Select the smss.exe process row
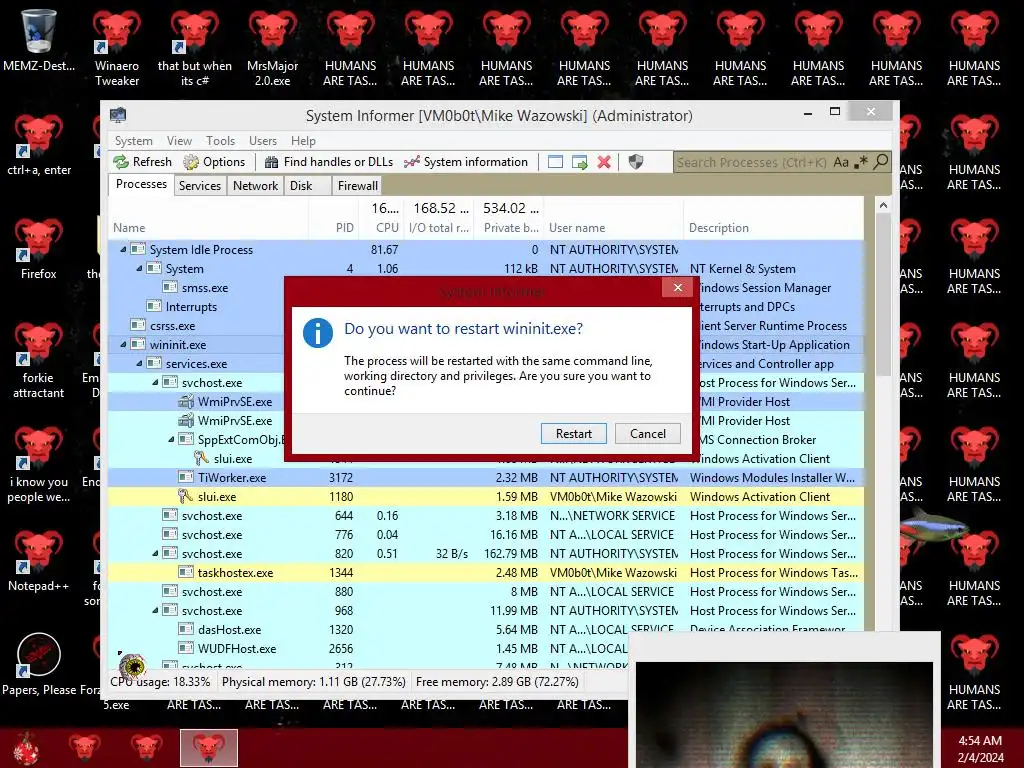 196,287
